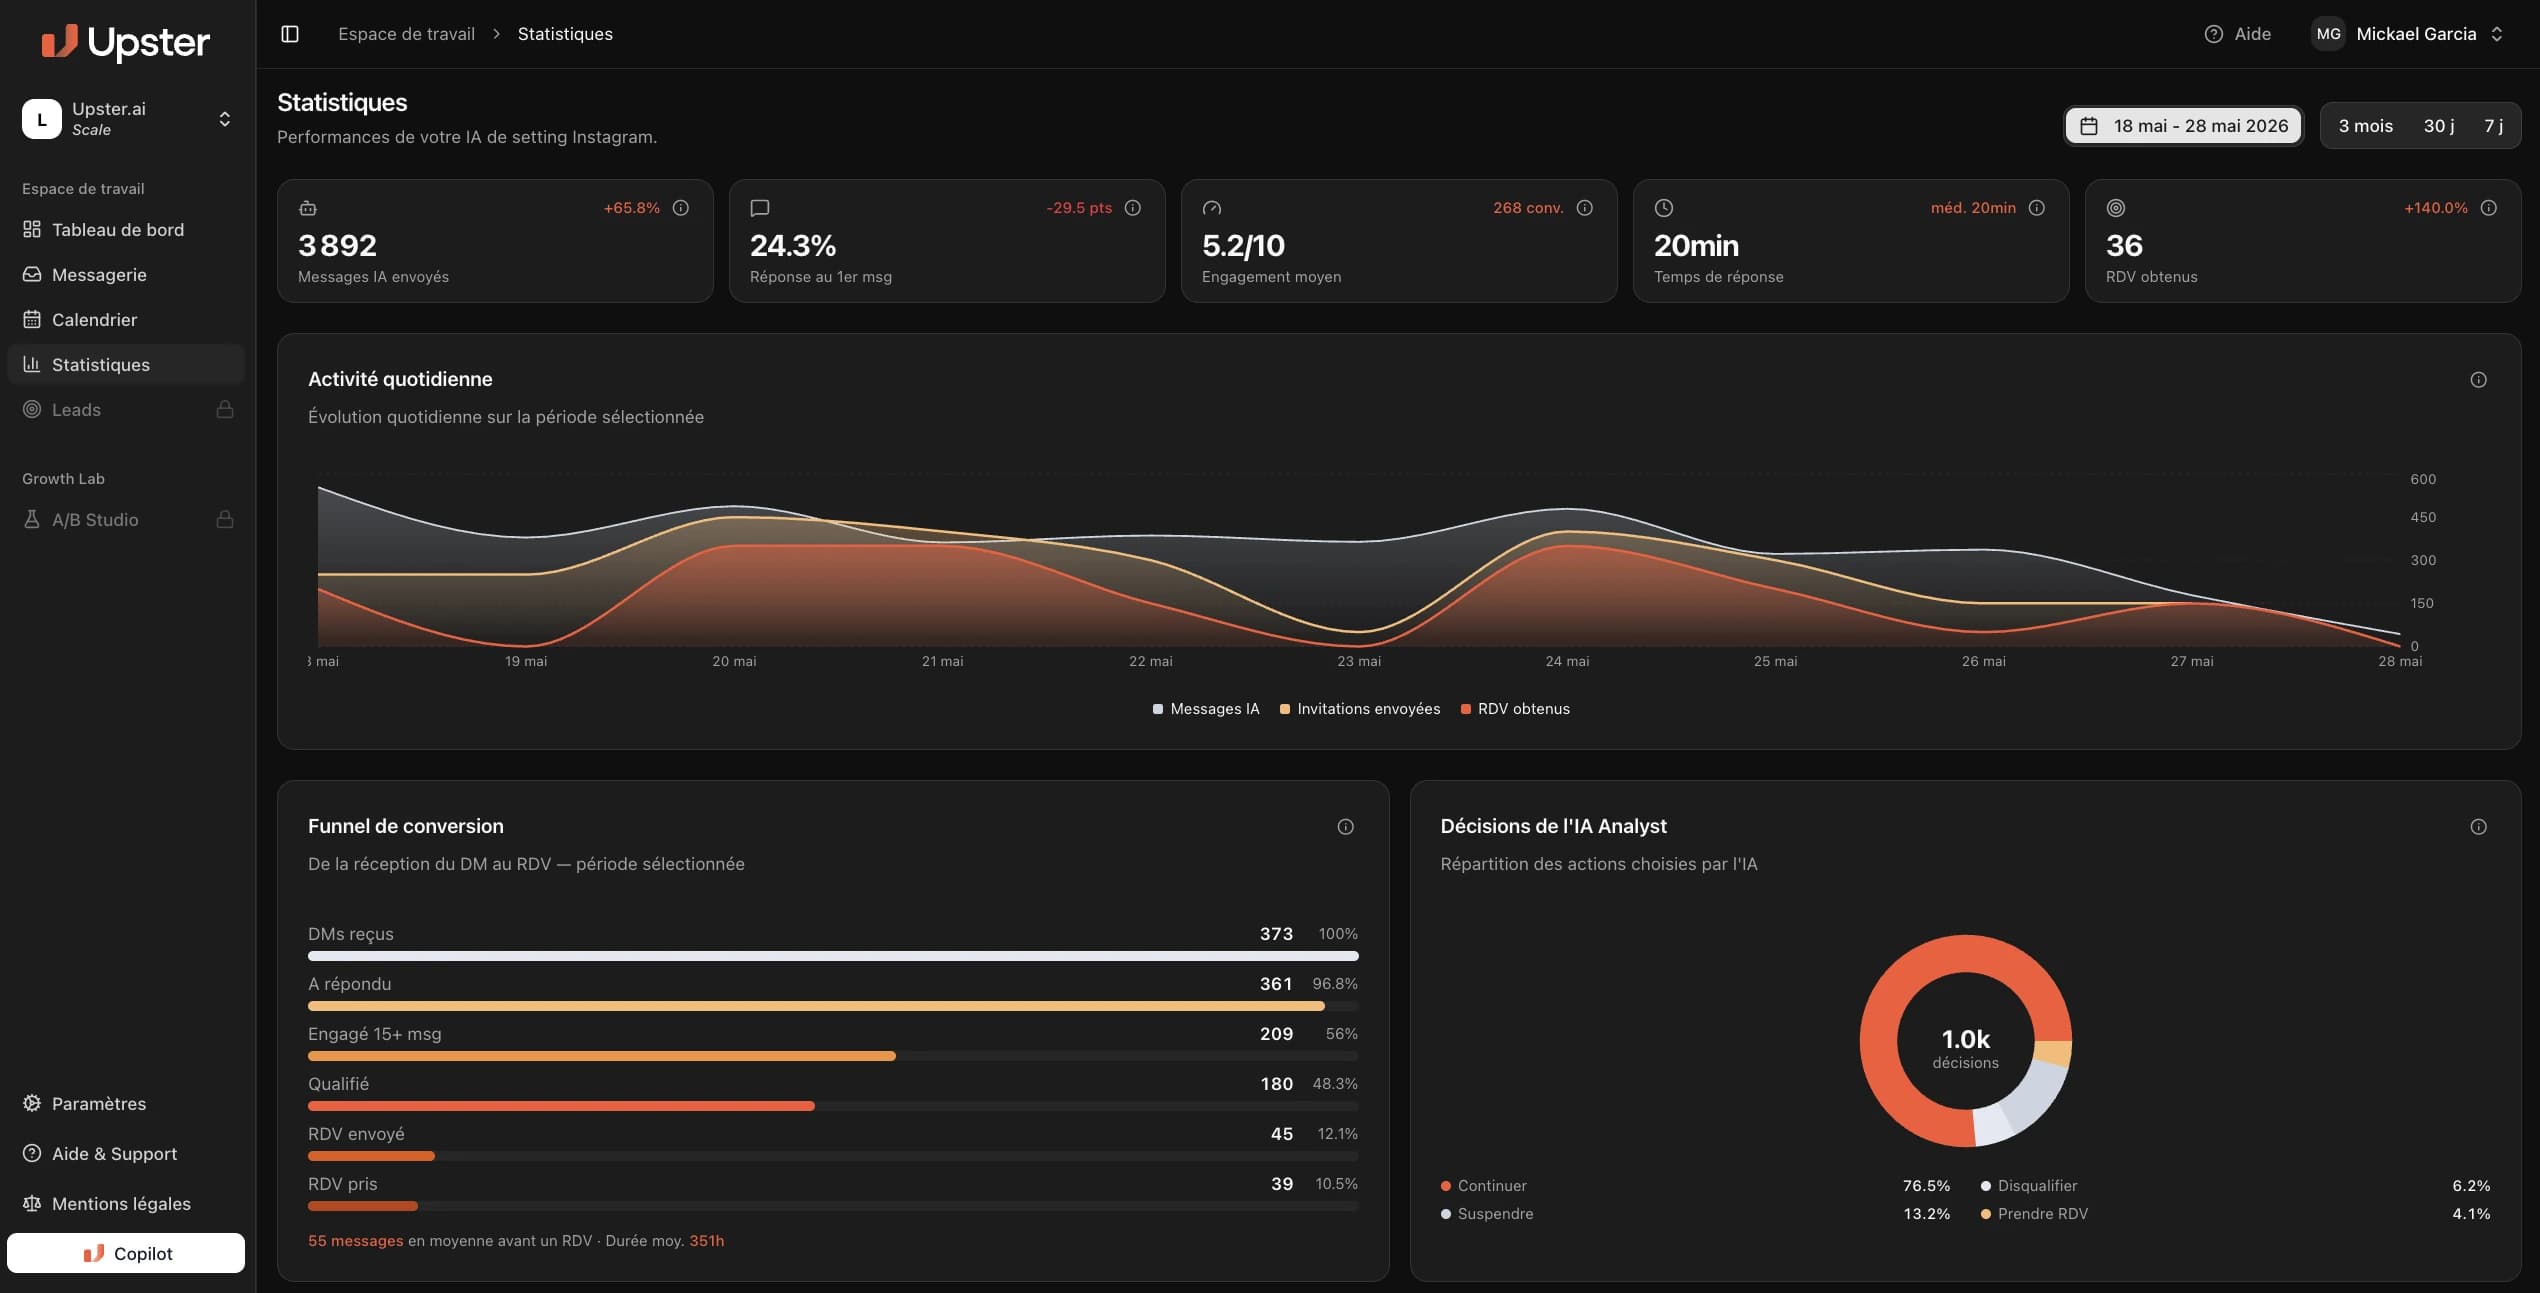Click the Messagerie inbox icon
The image size is (2540, 1293).
32,274
